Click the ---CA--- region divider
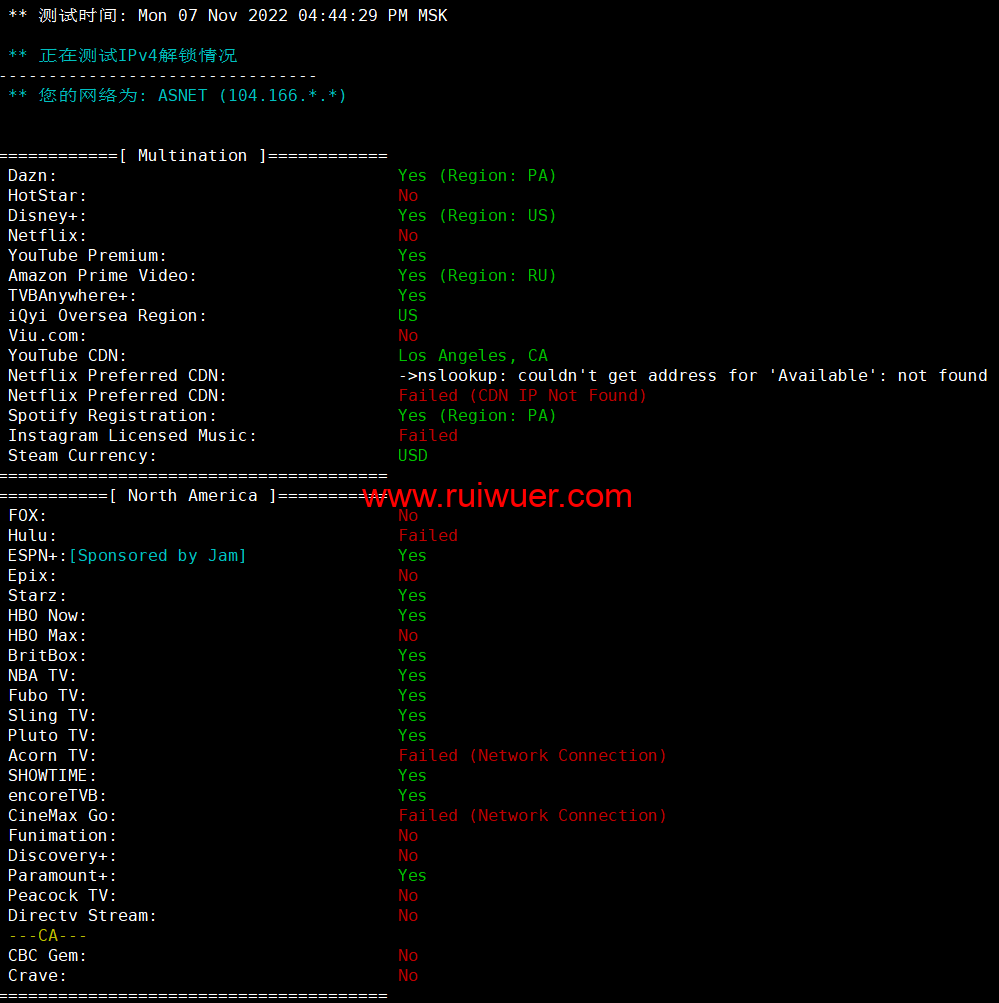 [47, 936]
